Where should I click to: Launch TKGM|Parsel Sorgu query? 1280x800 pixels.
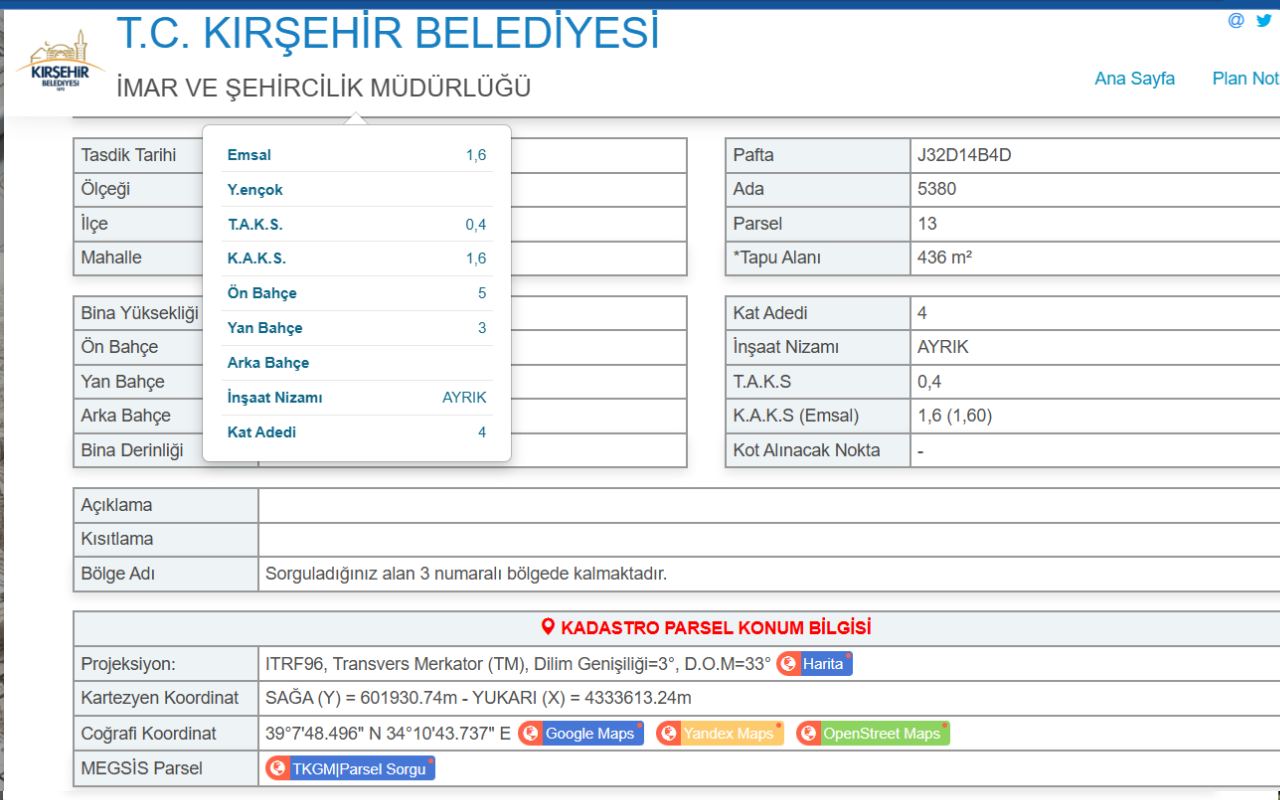coord(358,769)
